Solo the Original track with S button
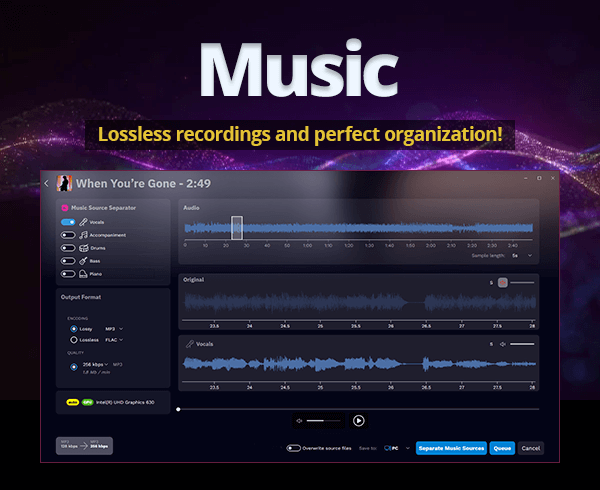Image resolution: width=600 pixels, height=490 pixels. point(490,283)
